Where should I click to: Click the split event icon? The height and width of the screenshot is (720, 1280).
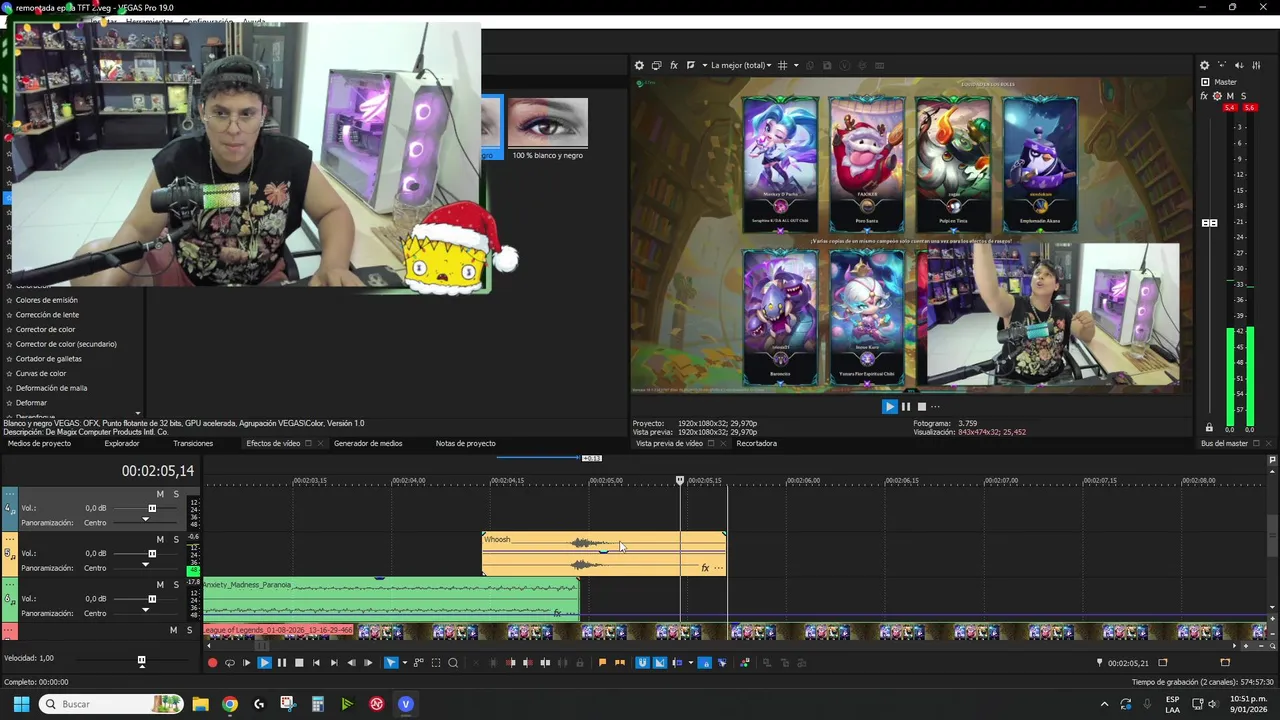[545, 662]
